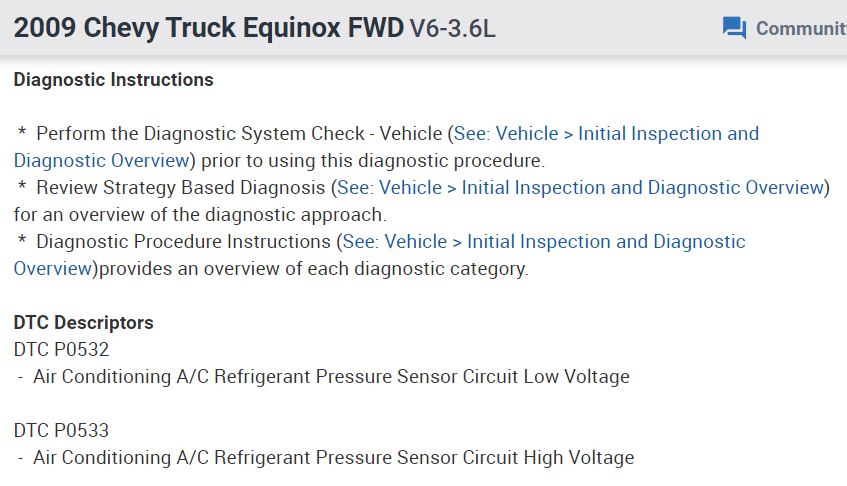The height and width of the screenshot is (486, 847).
Task: Click the 'Perform the Diagnostic System Check' text
Action: coord(240,134)
